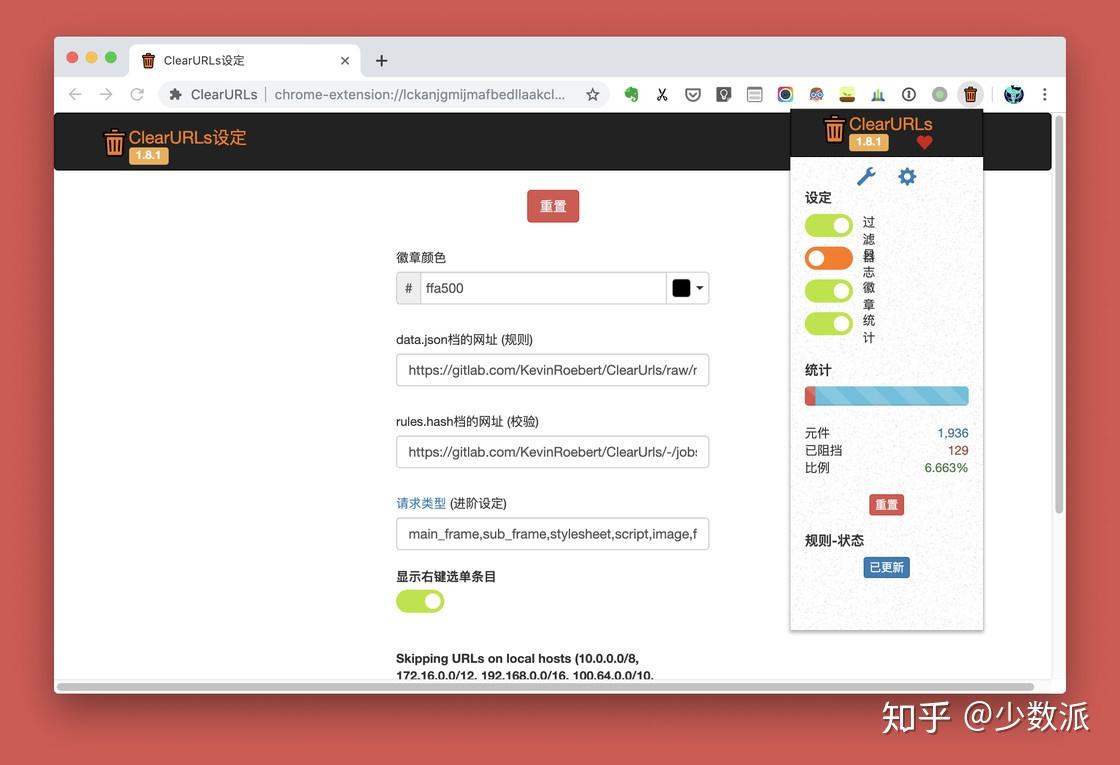
Task: Click the lightbulb note extension icon
Action: coord(724,94)
